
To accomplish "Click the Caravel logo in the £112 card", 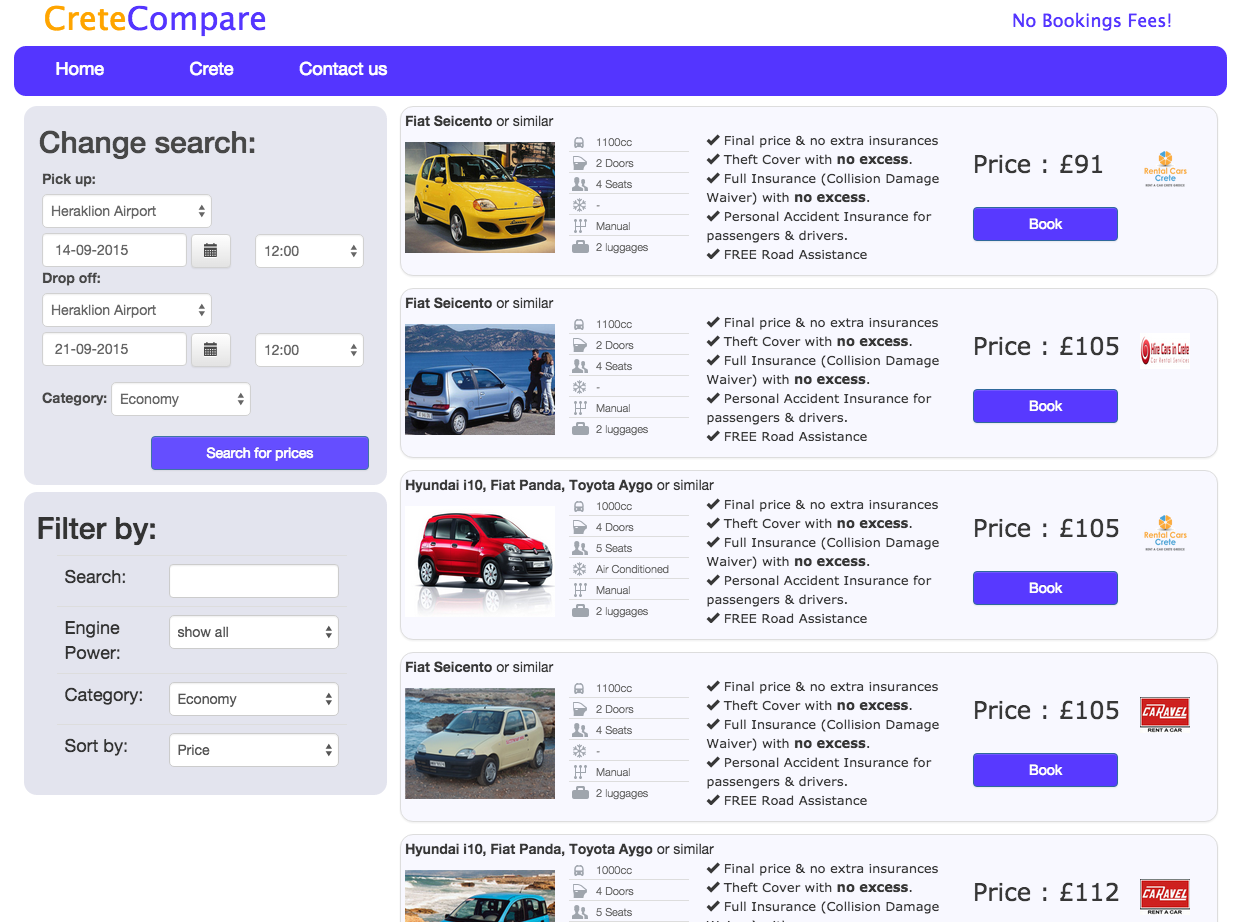I will 1165,896.
